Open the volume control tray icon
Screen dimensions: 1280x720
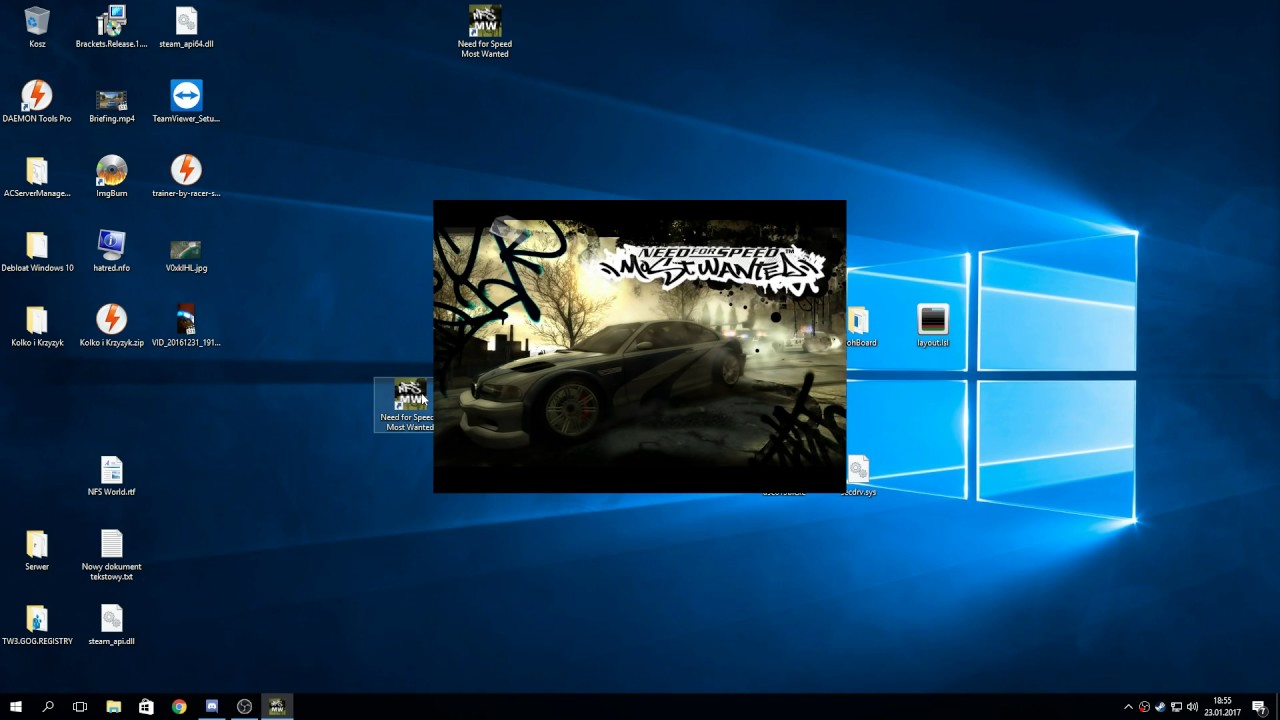coord(1192,707)
